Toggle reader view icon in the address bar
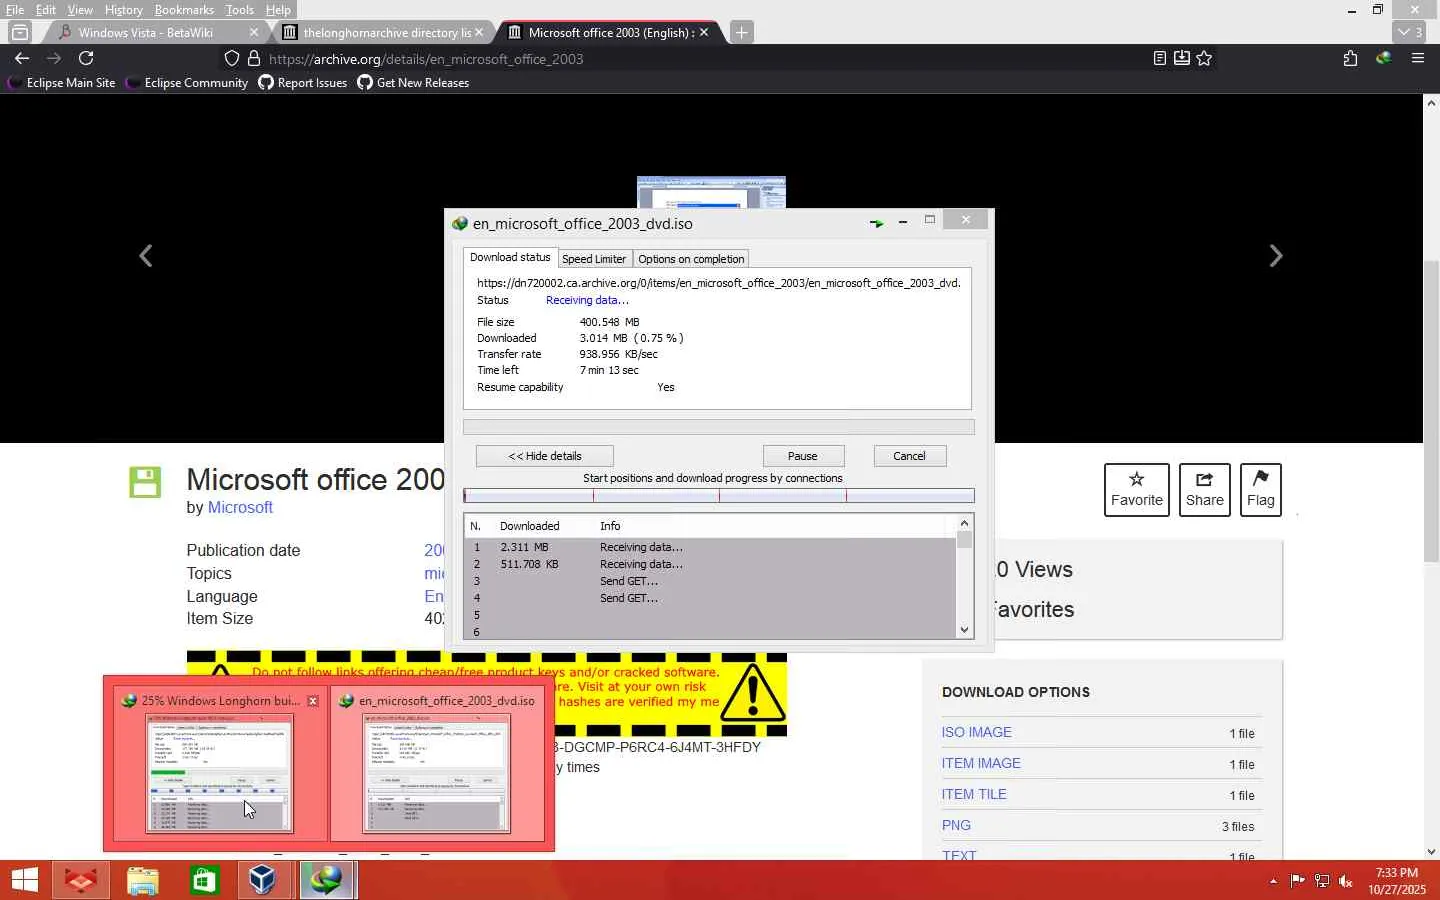This screenshot has width=1440, height=900. pyautogui.click(x=1159, y=58)
